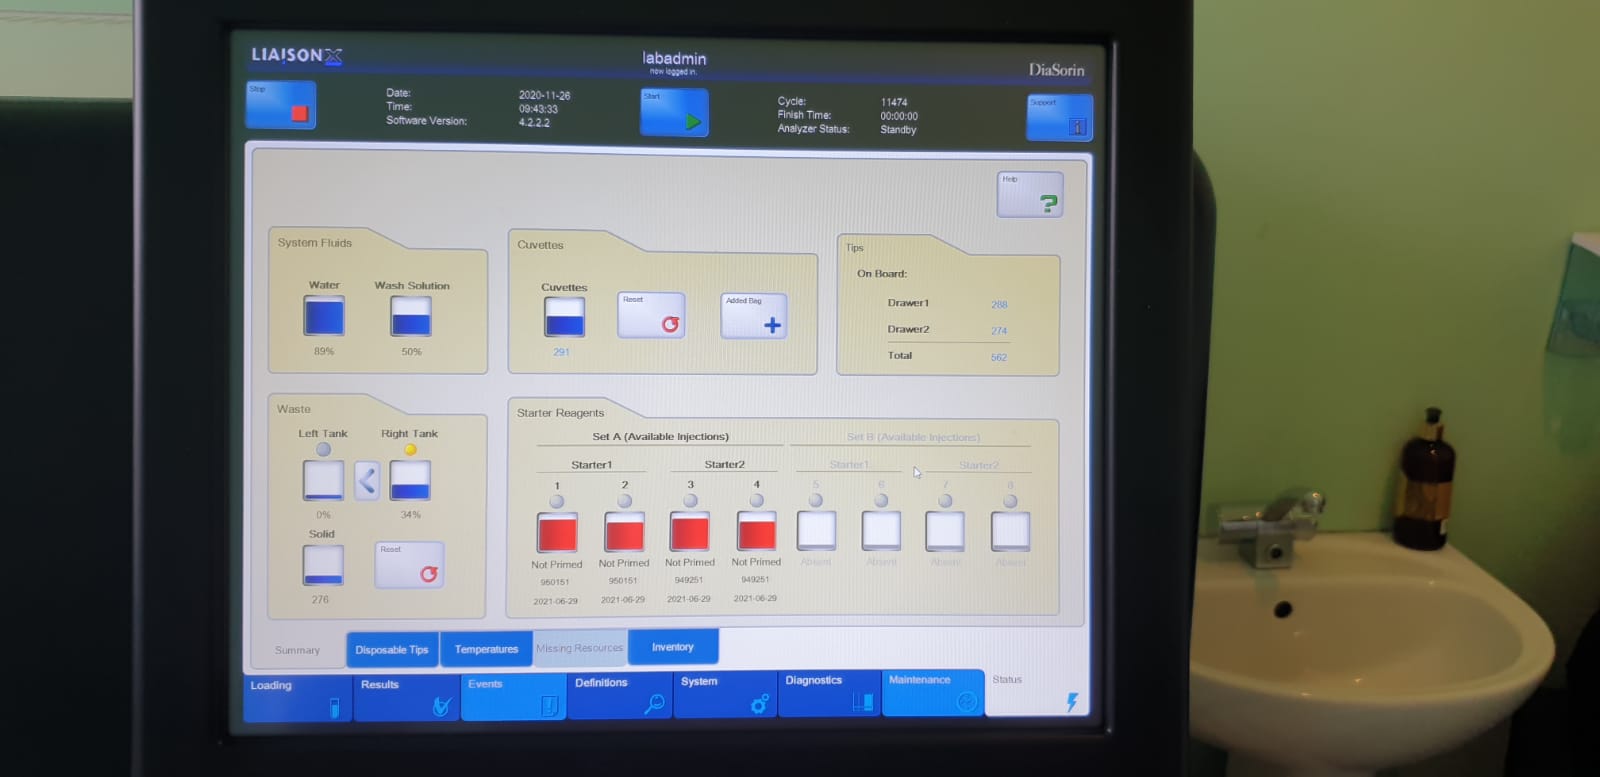Open Help with the question mark
The height and width of the screenshot is (777, 1600).
(x=1030, y=195)
